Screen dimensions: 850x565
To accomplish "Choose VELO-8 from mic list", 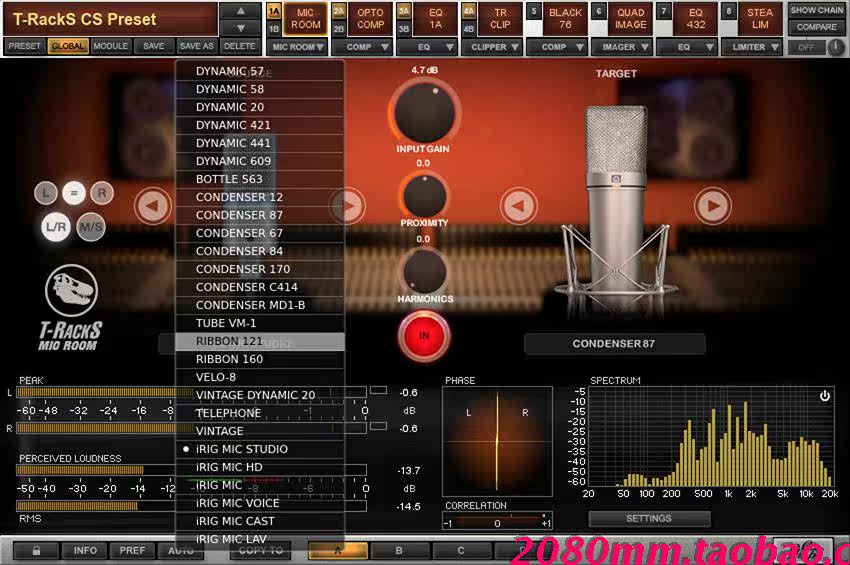I will click(x=260, y=377).
